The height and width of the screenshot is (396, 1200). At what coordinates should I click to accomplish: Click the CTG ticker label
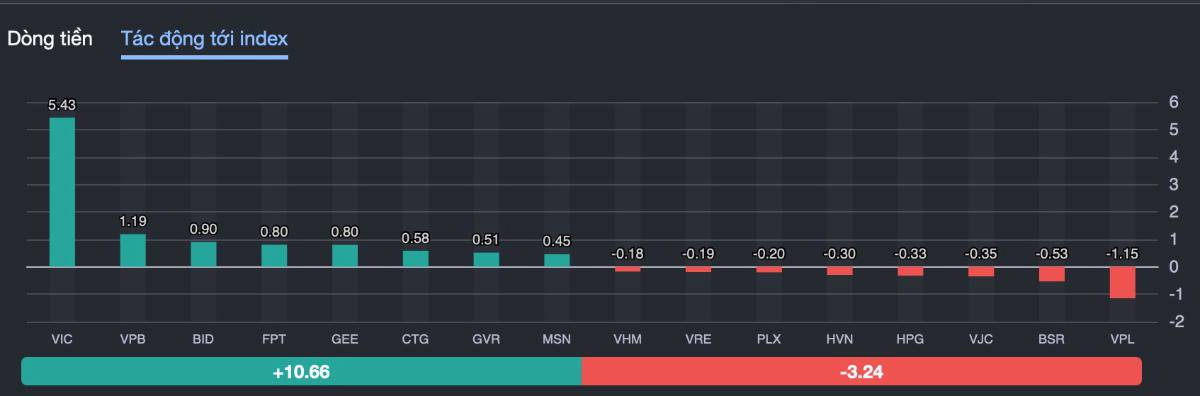click(416, 340)
